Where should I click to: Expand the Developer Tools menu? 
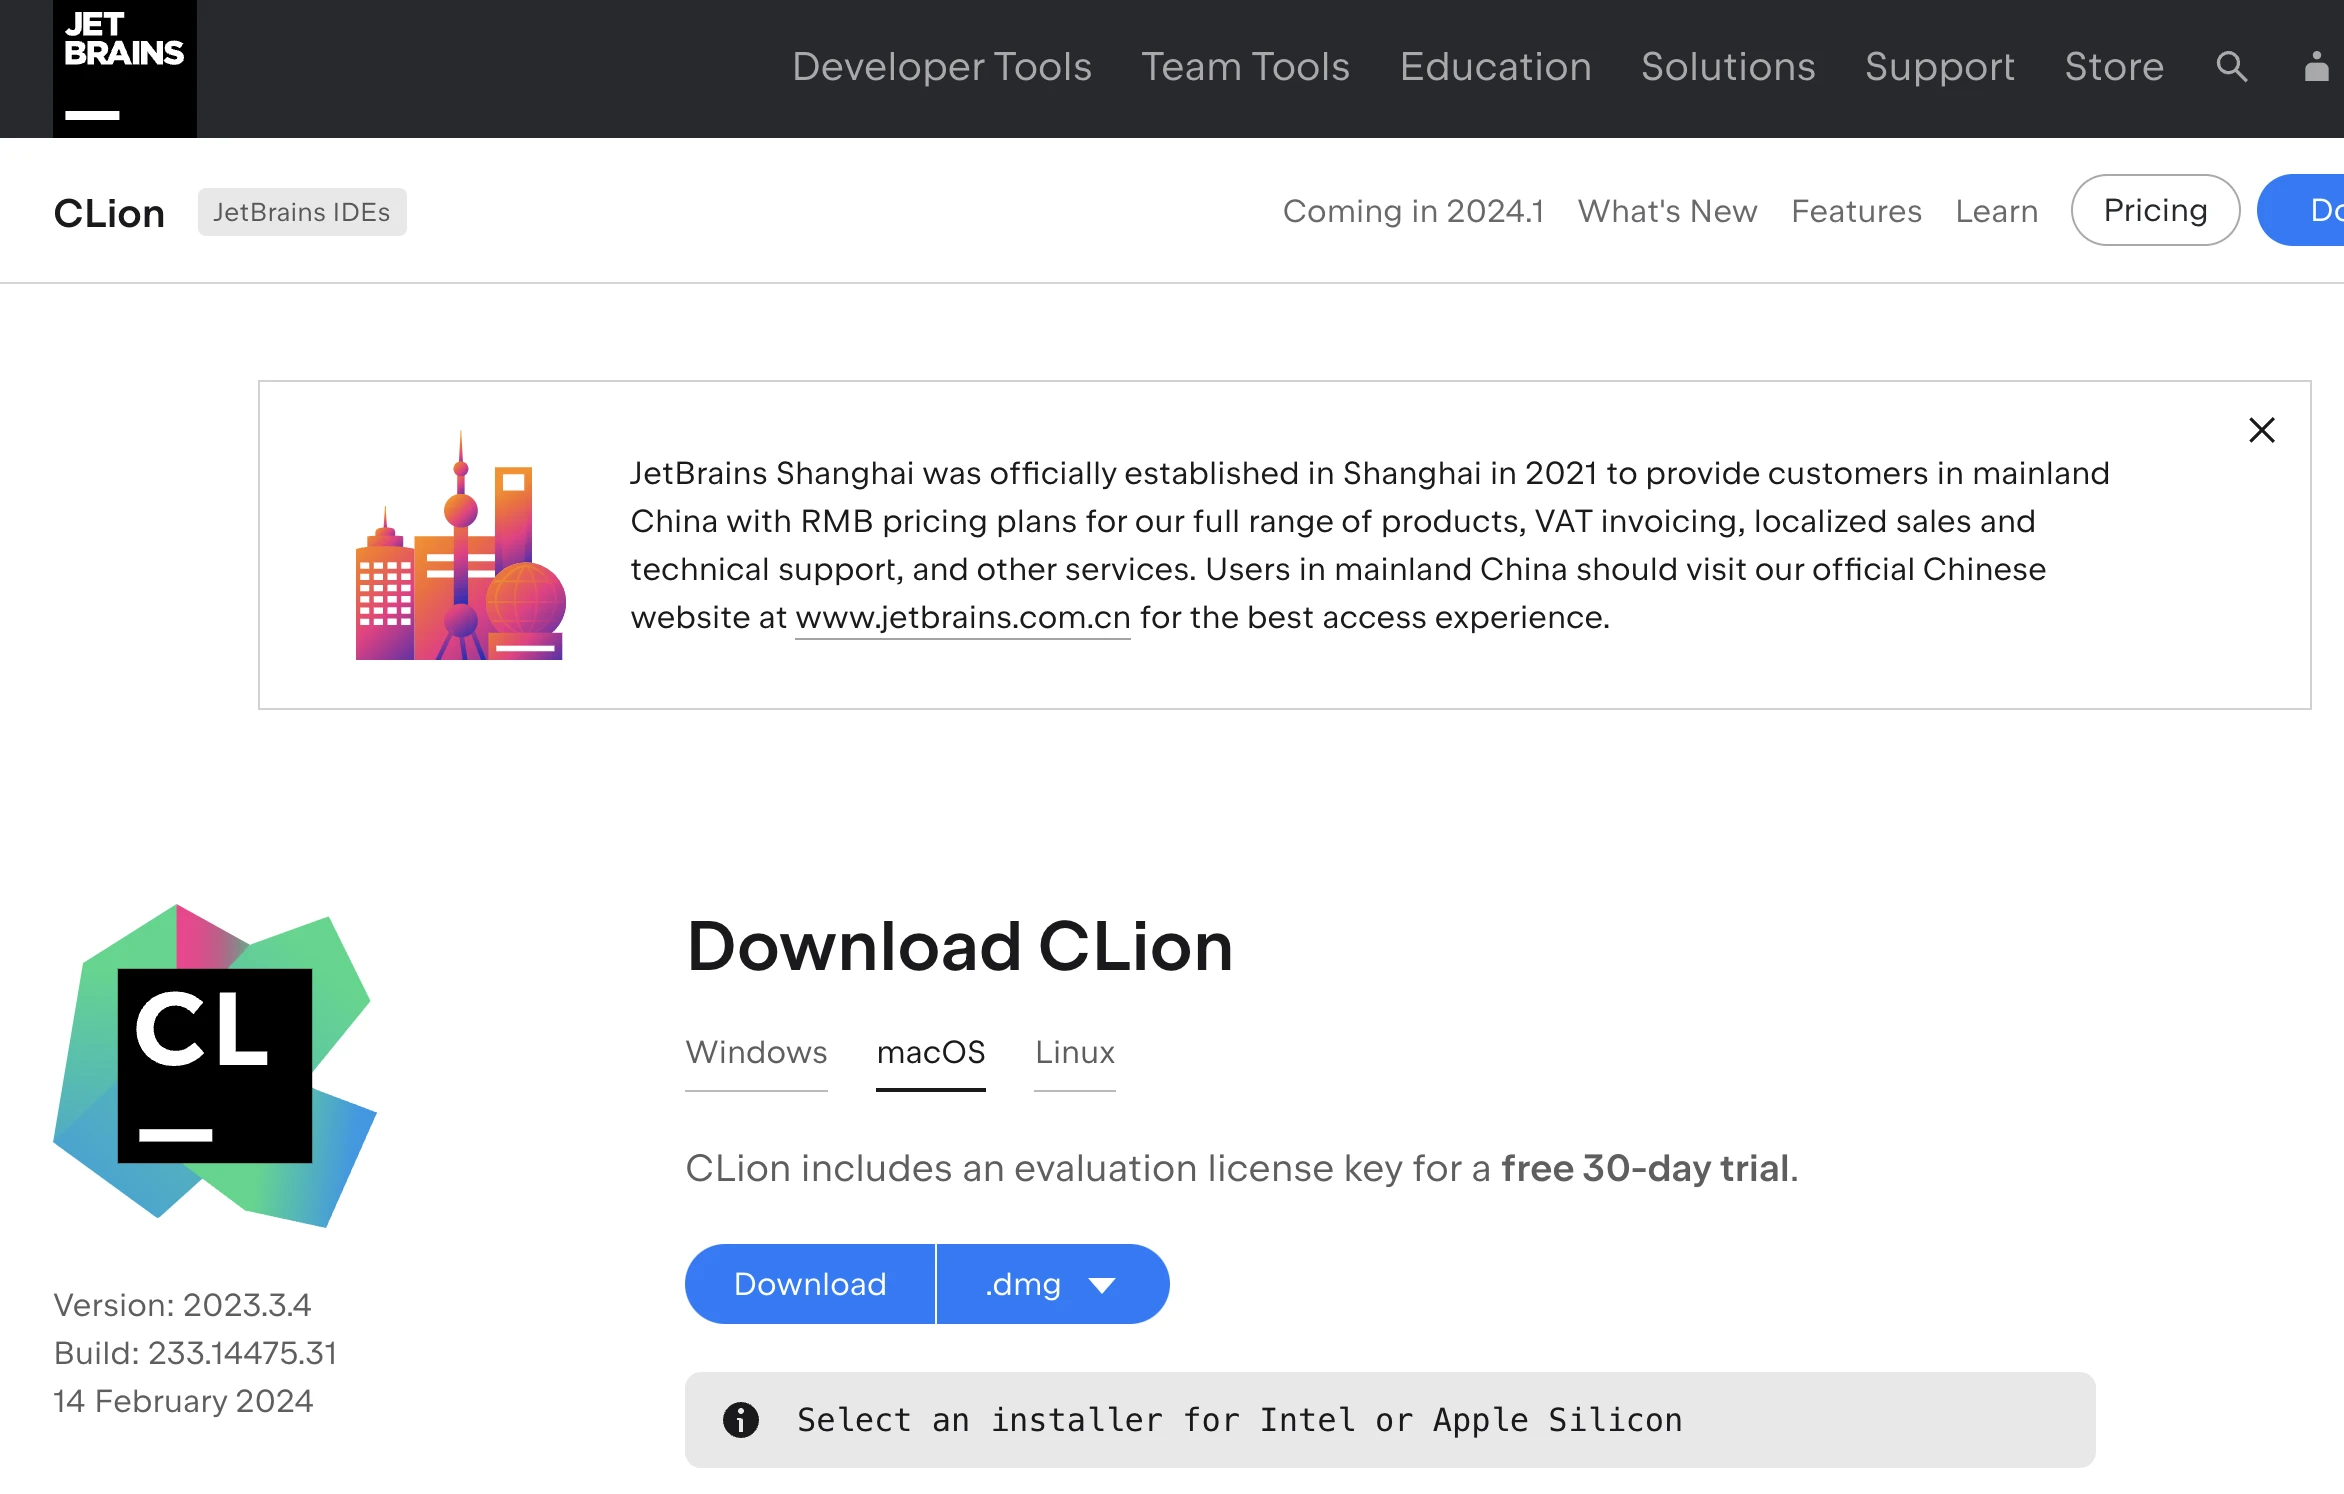click(941, 68)
